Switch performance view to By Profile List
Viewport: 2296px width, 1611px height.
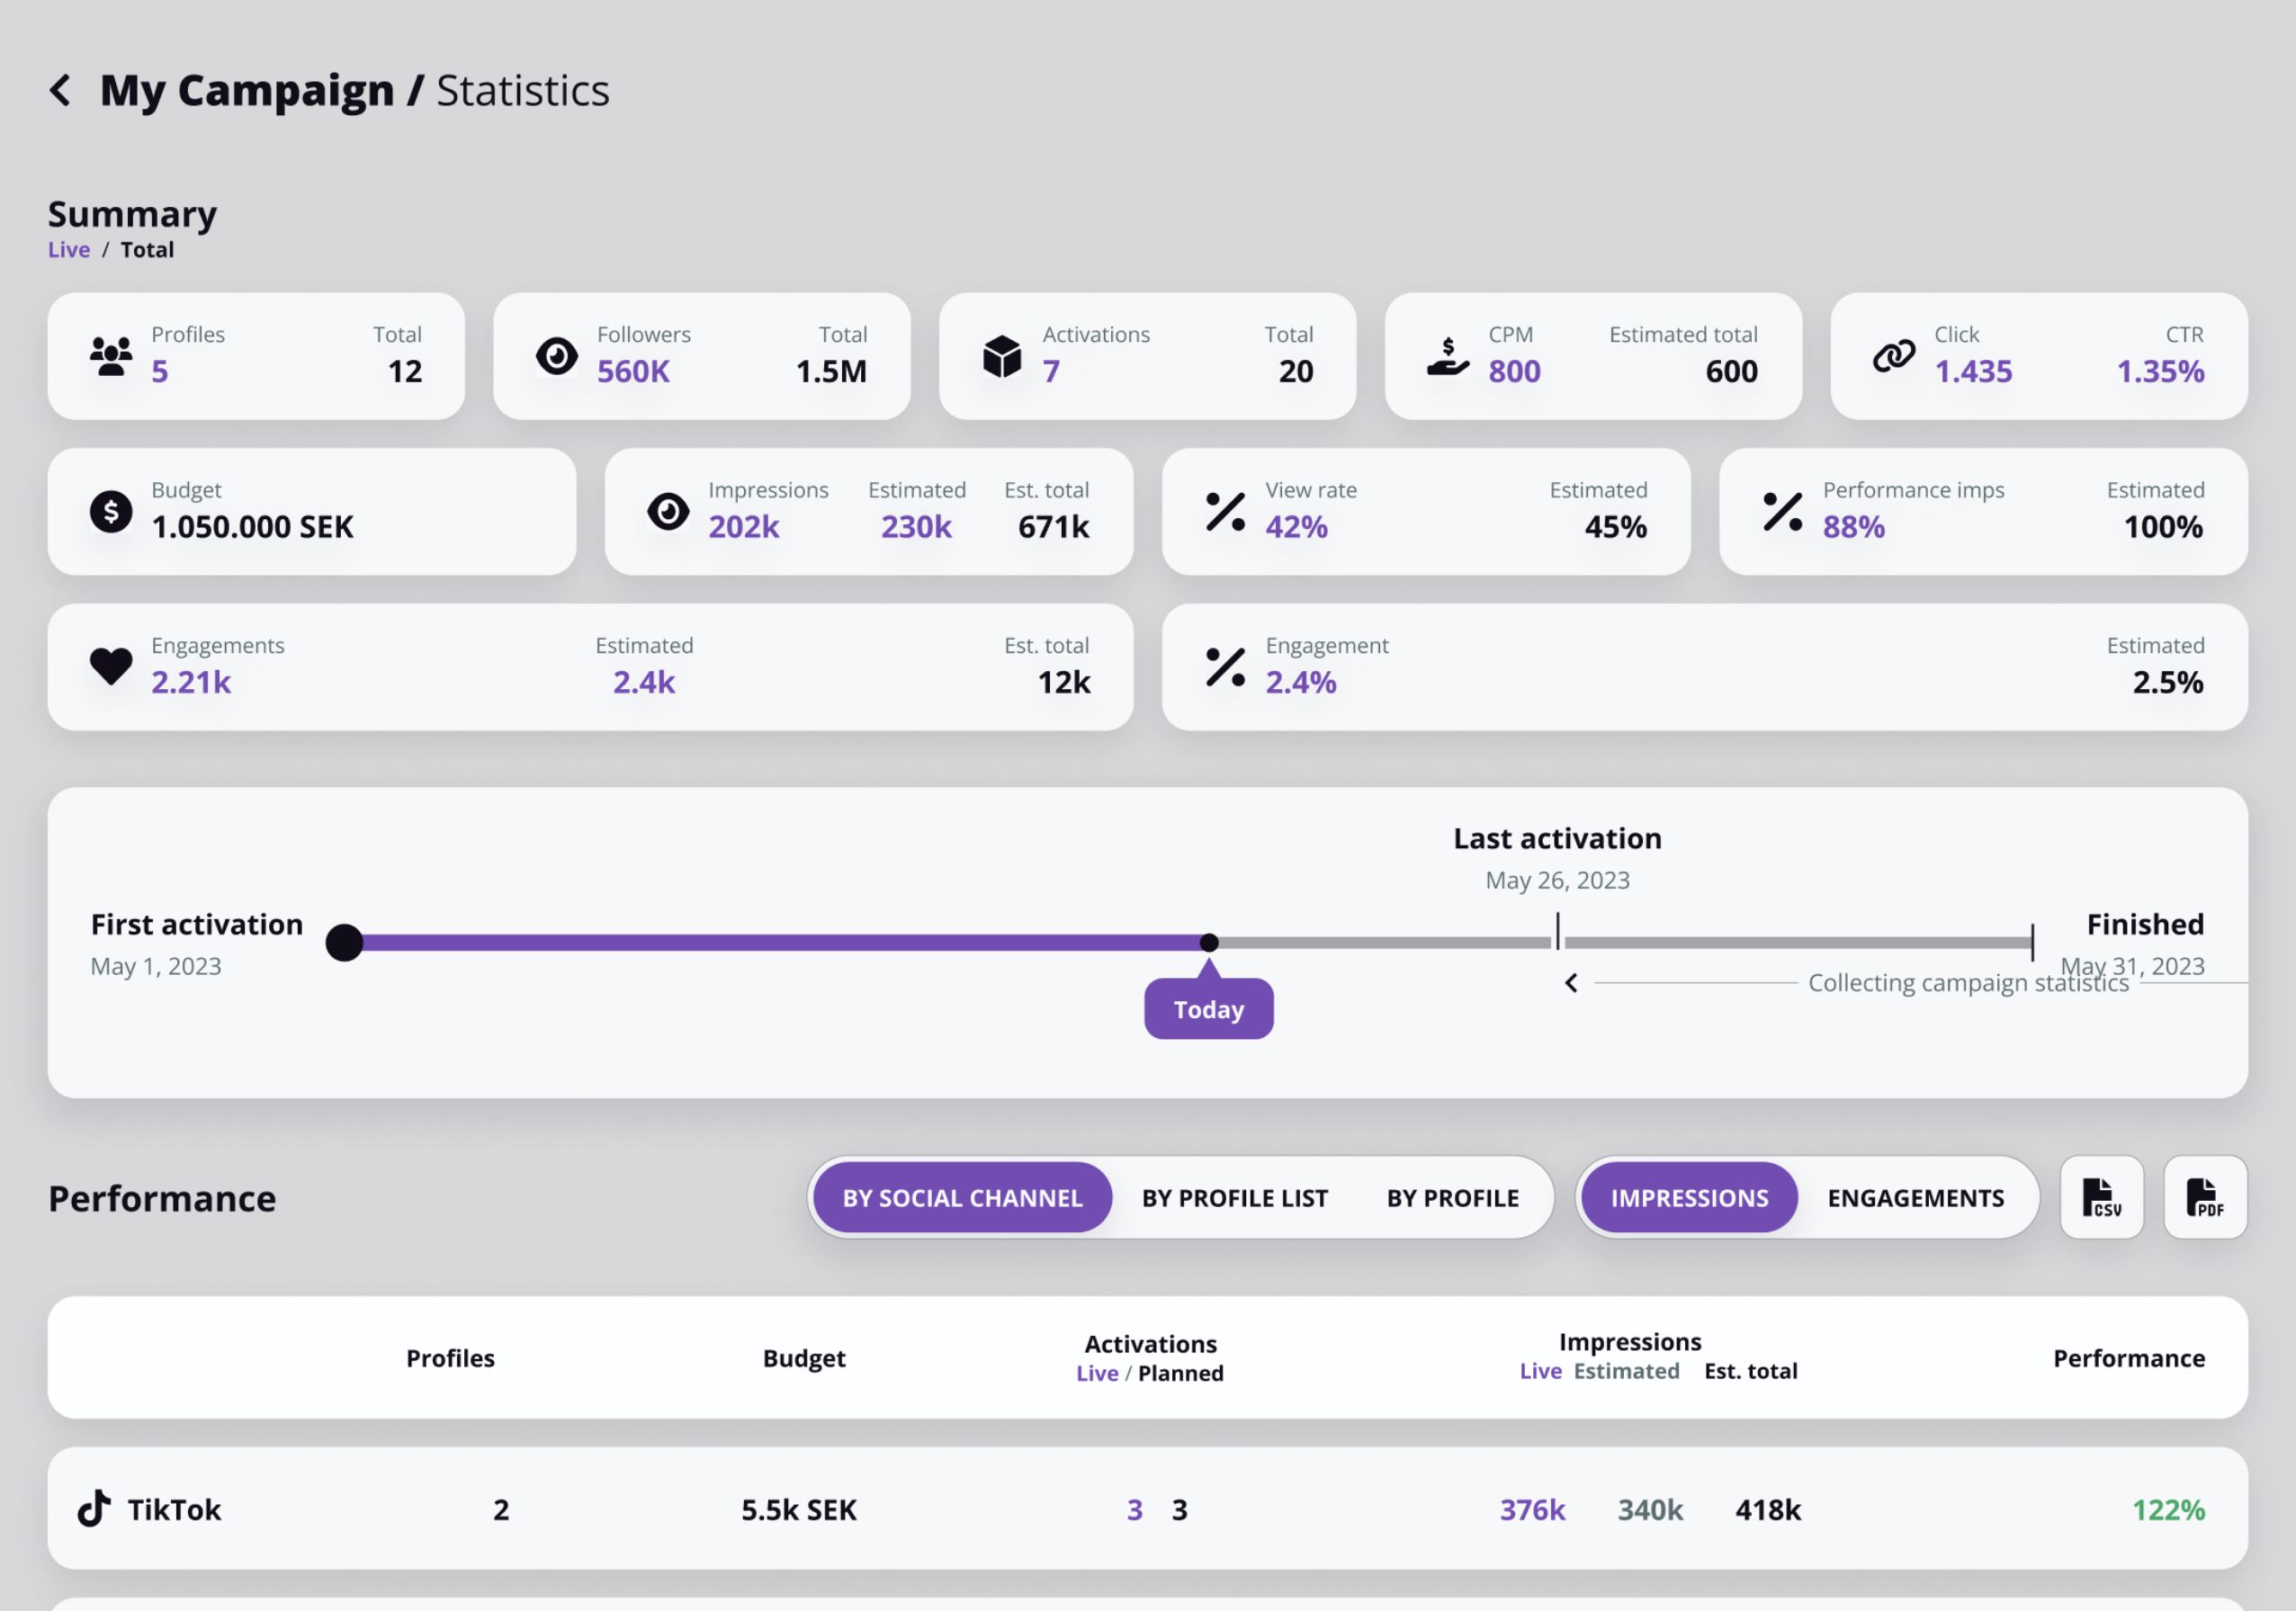pyautogui.click(x=1234, y=1198)
